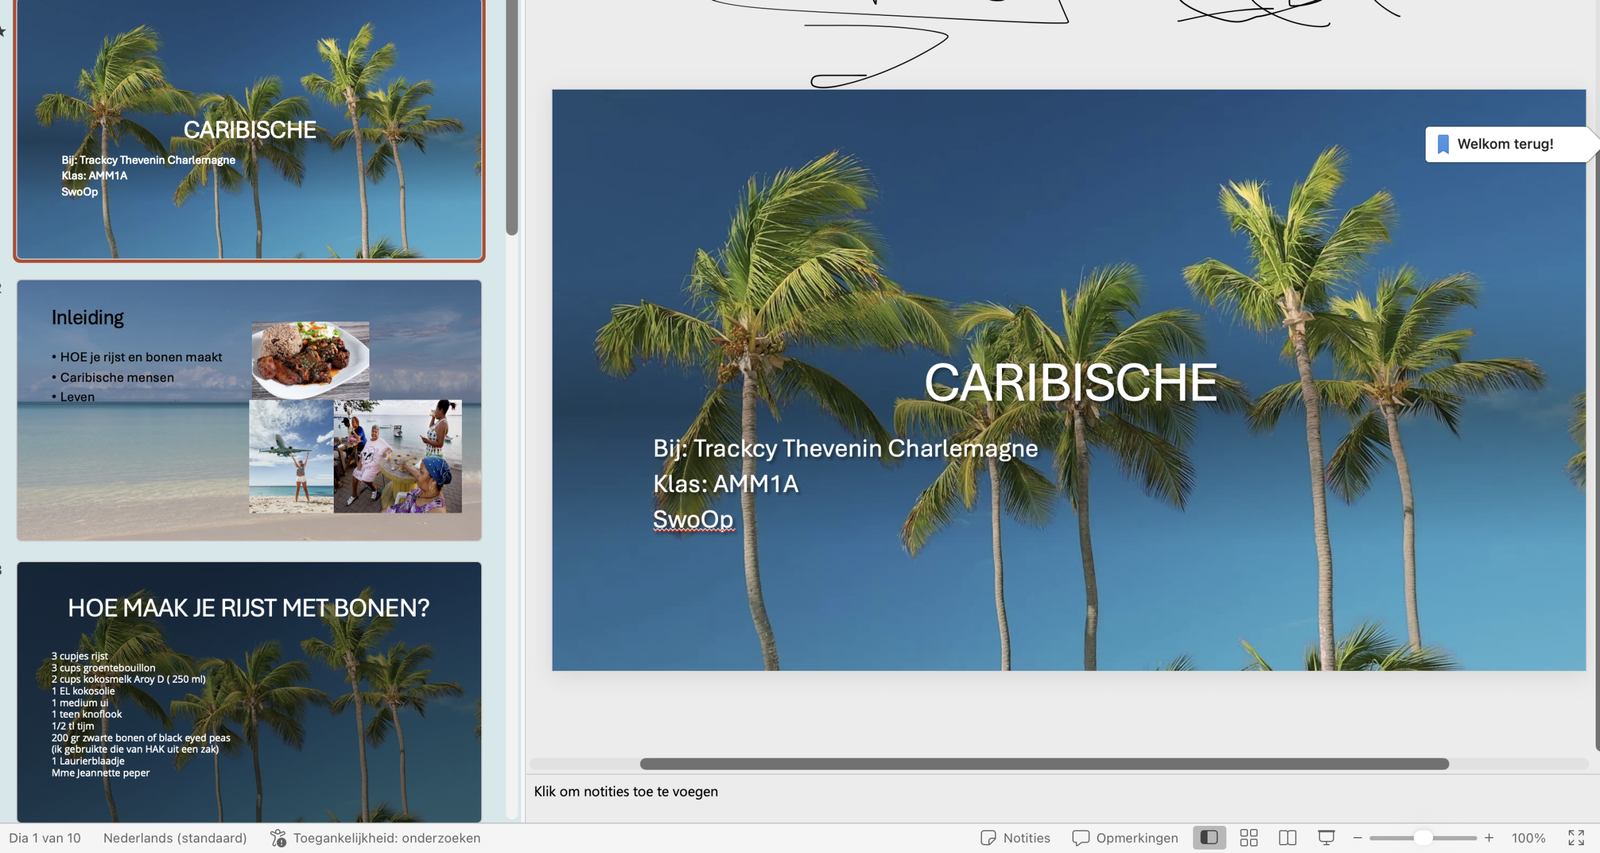This screenshot has height=853, width=1600.
Task: Click the fit slide to window icon
Action: 1576,838
